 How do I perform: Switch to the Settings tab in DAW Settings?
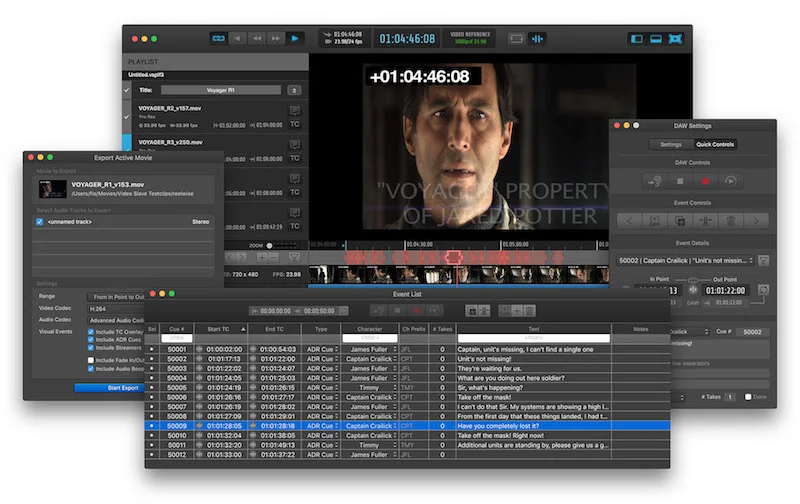click(x=671, y=144)
